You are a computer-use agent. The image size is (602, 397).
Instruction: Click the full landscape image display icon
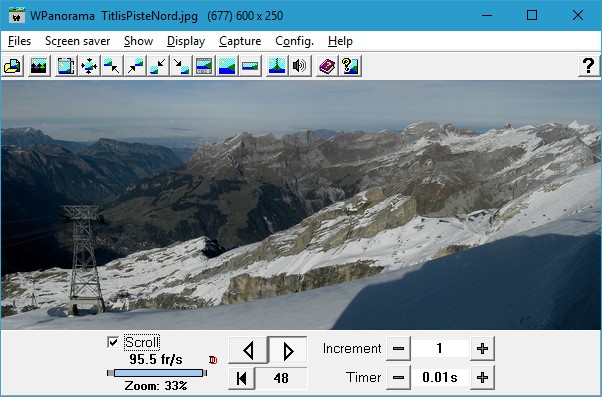pyautogui.click(x=227, y=66)
